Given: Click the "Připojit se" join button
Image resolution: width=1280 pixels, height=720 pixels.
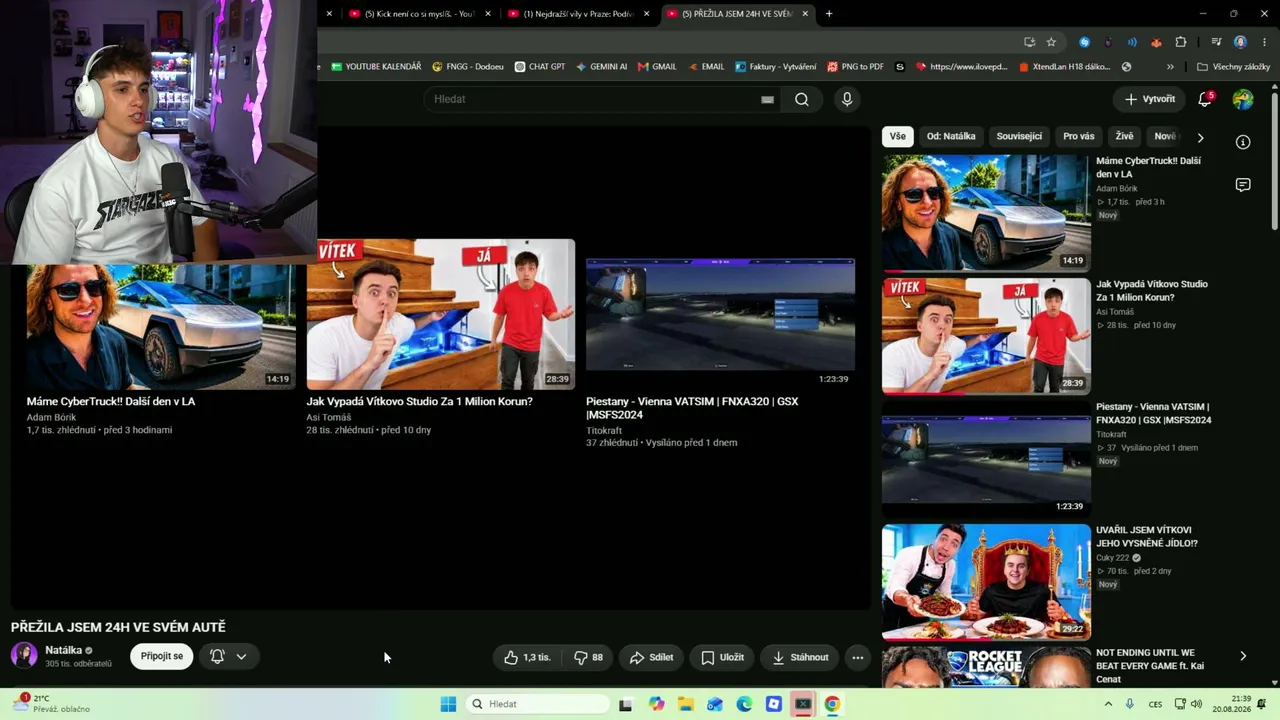Looking at the screenshot, I should (161, 657).
